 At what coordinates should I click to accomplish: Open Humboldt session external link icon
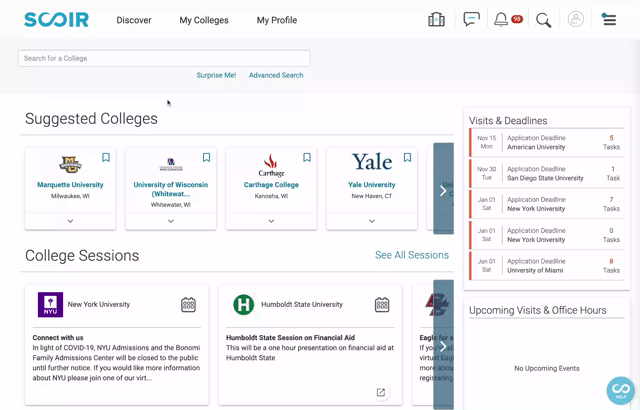pos(381,392)
